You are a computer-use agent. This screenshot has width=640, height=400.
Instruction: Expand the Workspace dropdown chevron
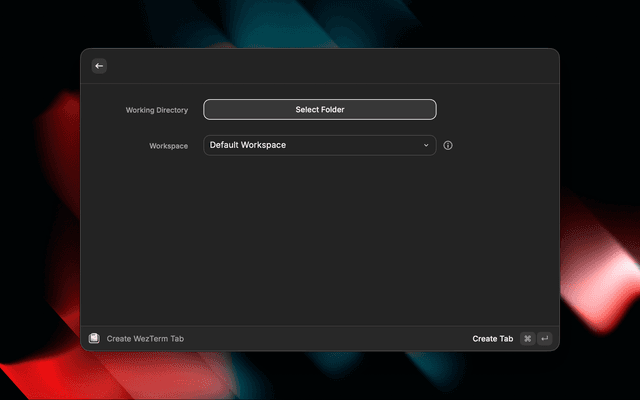click(426, 145)
